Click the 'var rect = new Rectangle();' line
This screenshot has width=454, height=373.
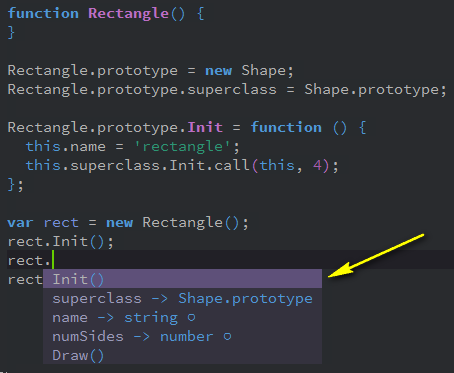pos(128,222)
